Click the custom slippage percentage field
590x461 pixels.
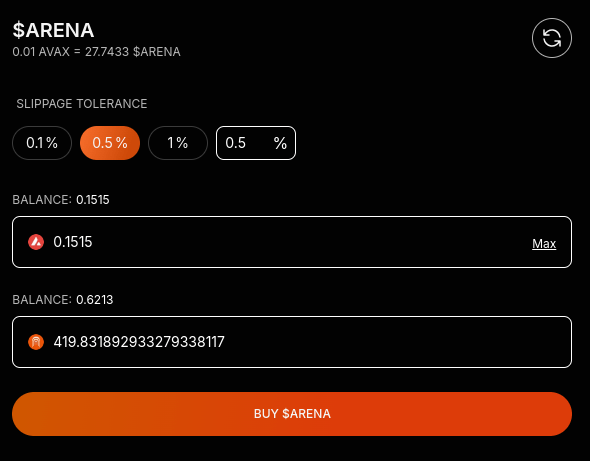point(256,143)
